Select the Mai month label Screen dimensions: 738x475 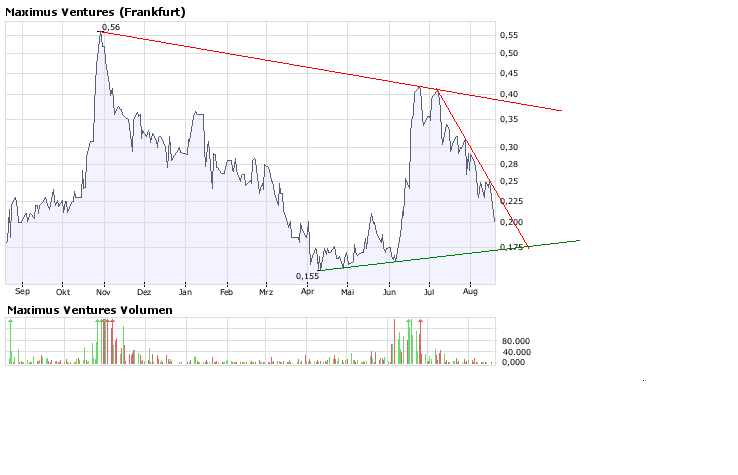coord(347,292)
